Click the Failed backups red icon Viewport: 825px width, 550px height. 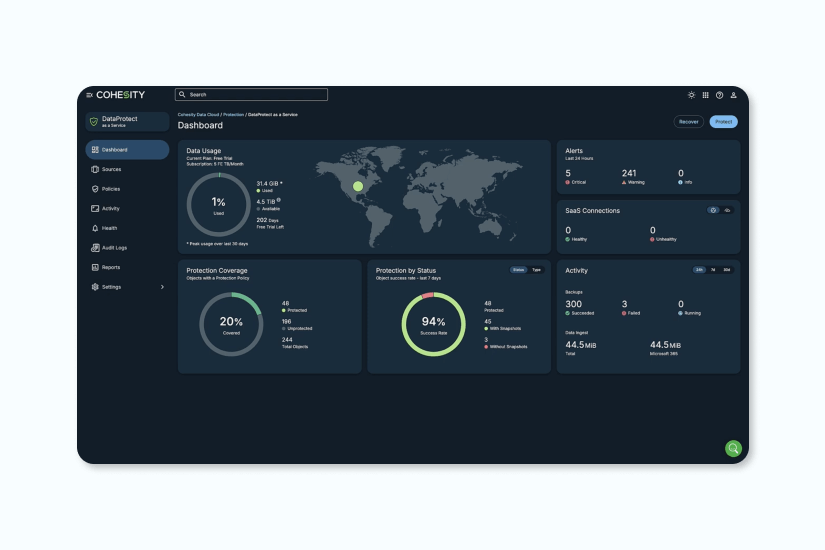click(x=624, y=313)
